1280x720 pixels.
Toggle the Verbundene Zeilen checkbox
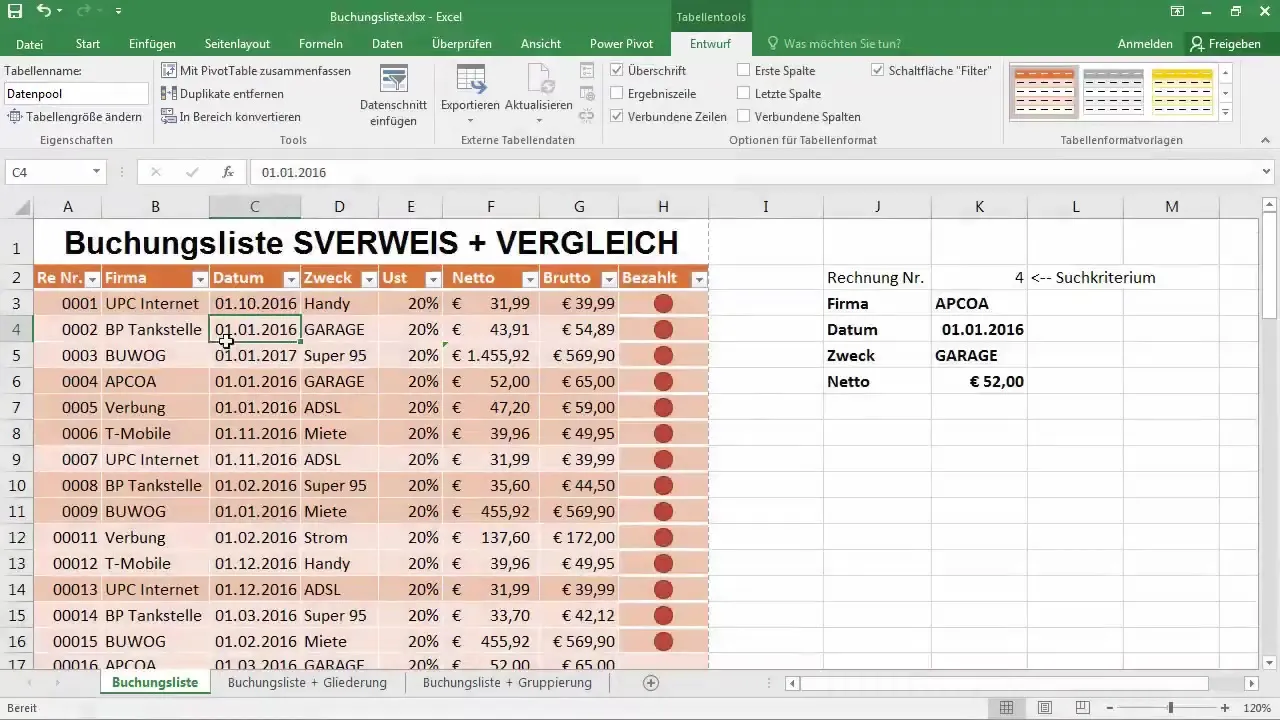617,117
